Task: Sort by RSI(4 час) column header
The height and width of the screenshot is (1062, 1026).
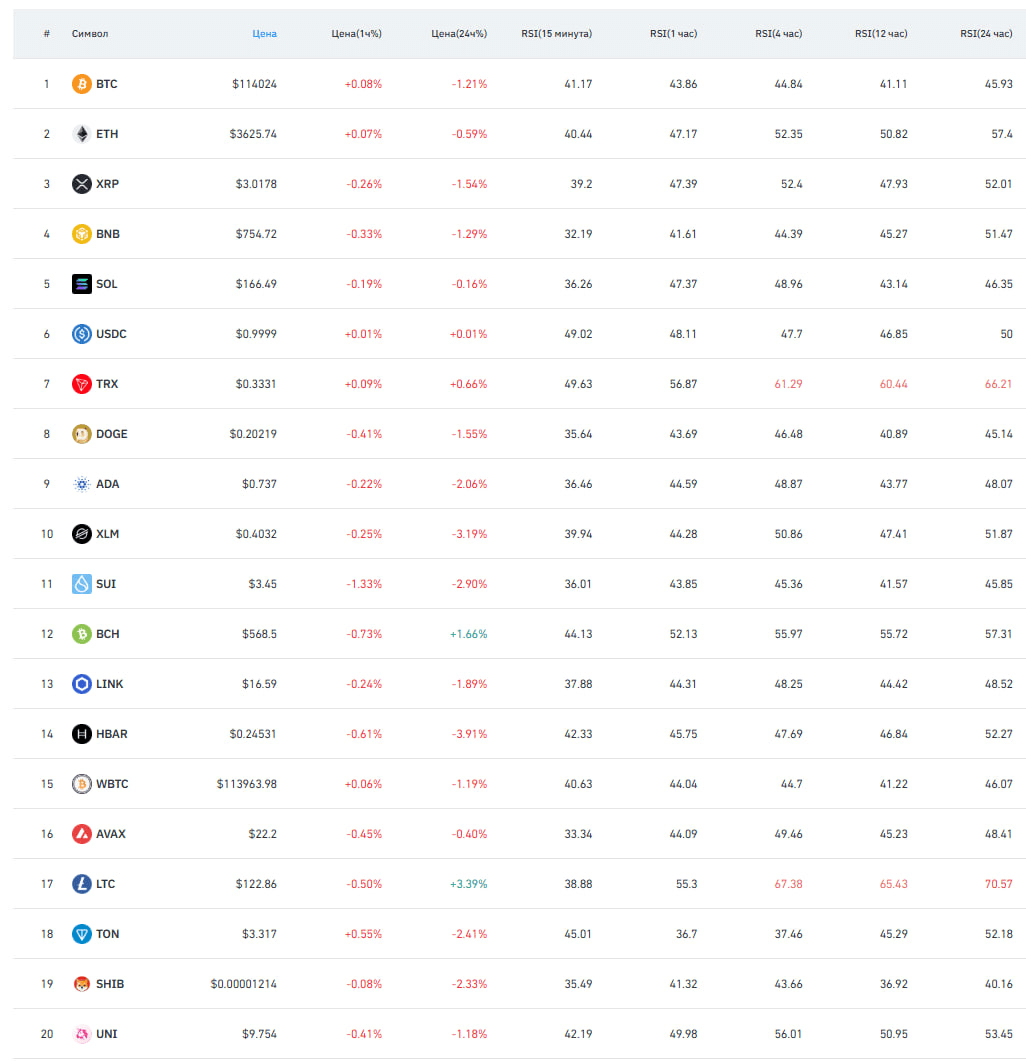Action: (x=778, y=34)
